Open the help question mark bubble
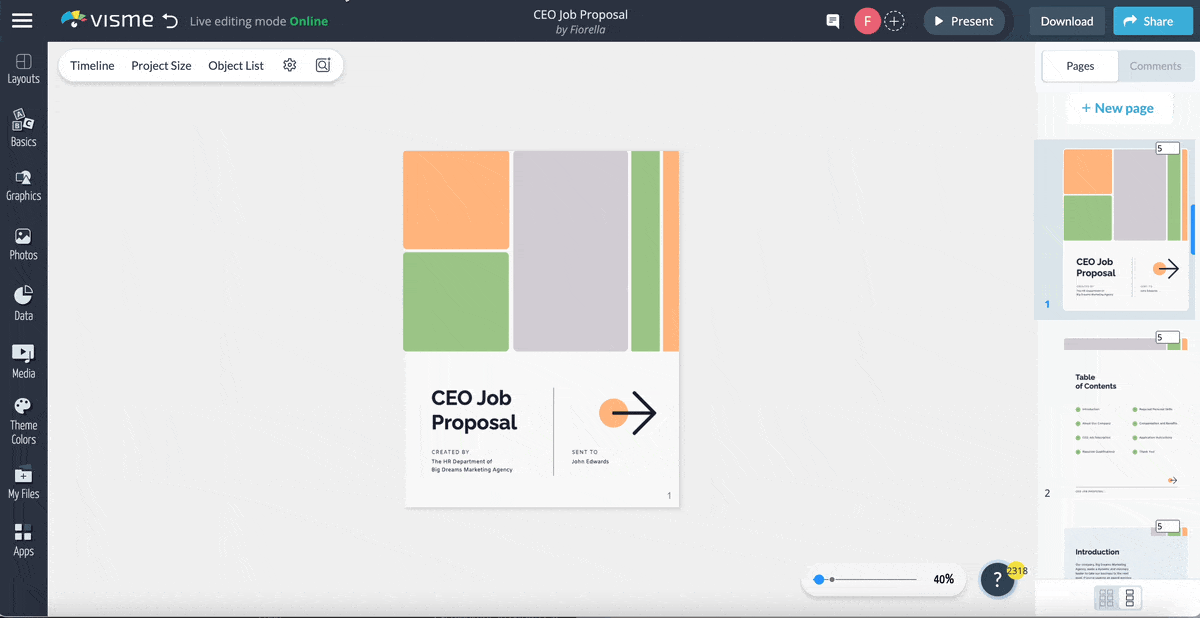Viewport: 1200px width, 618px height. pyautogui.click(x=997, y=579)
